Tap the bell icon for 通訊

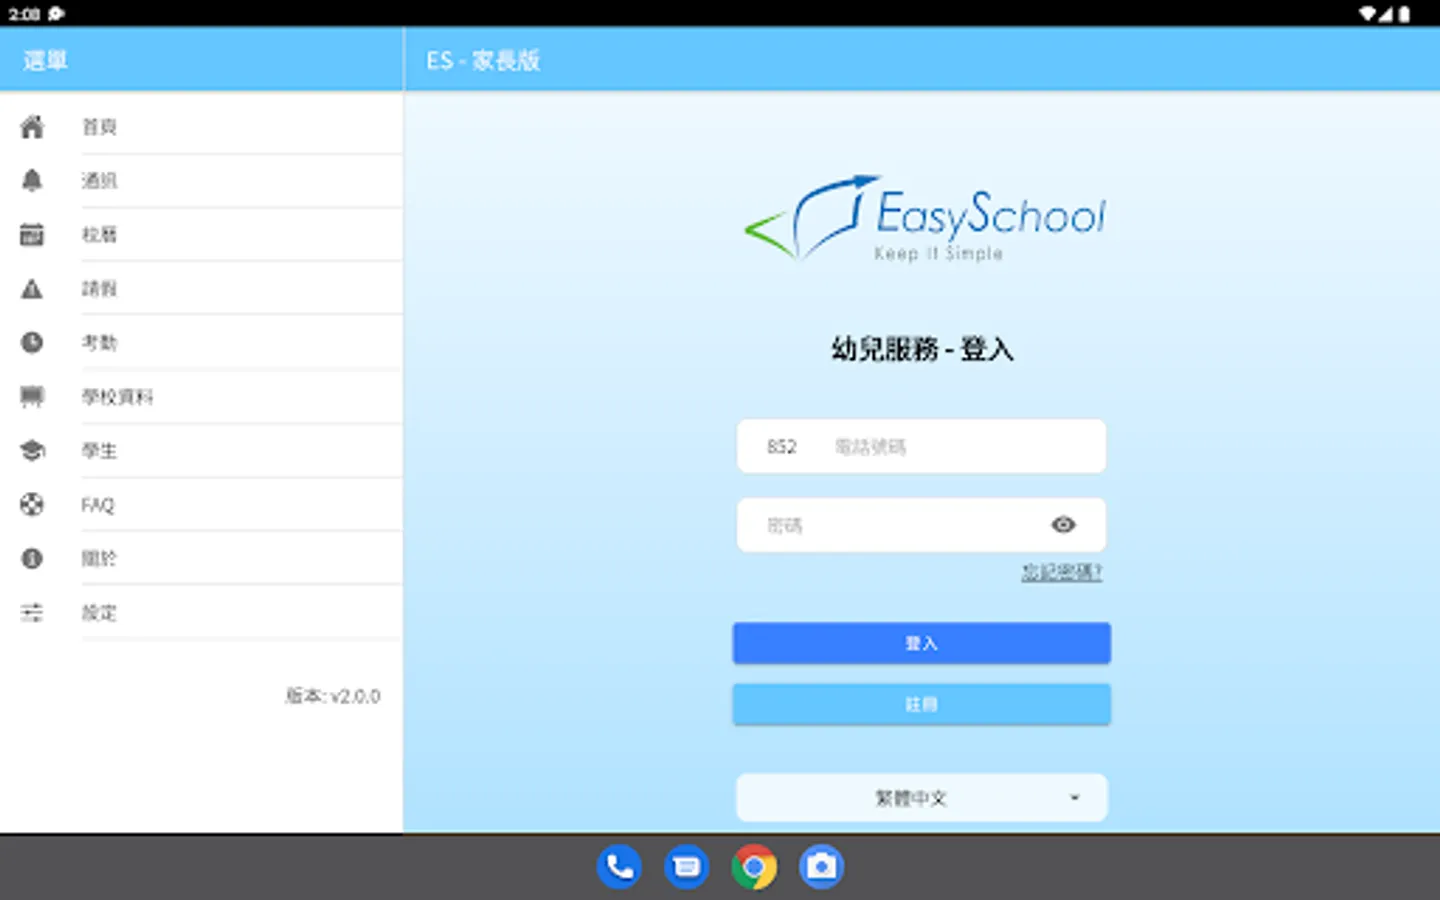click(x=32, y=181)
